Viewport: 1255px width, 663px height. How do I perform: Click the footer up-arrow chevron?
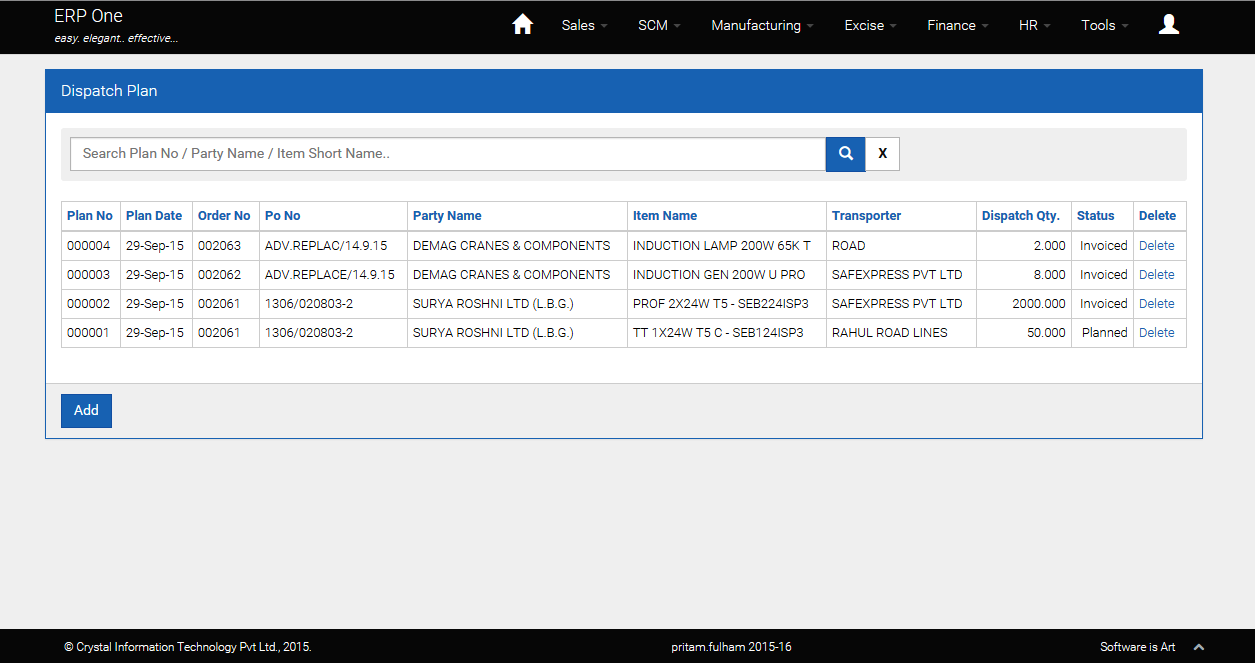[x=1199, y=647]
